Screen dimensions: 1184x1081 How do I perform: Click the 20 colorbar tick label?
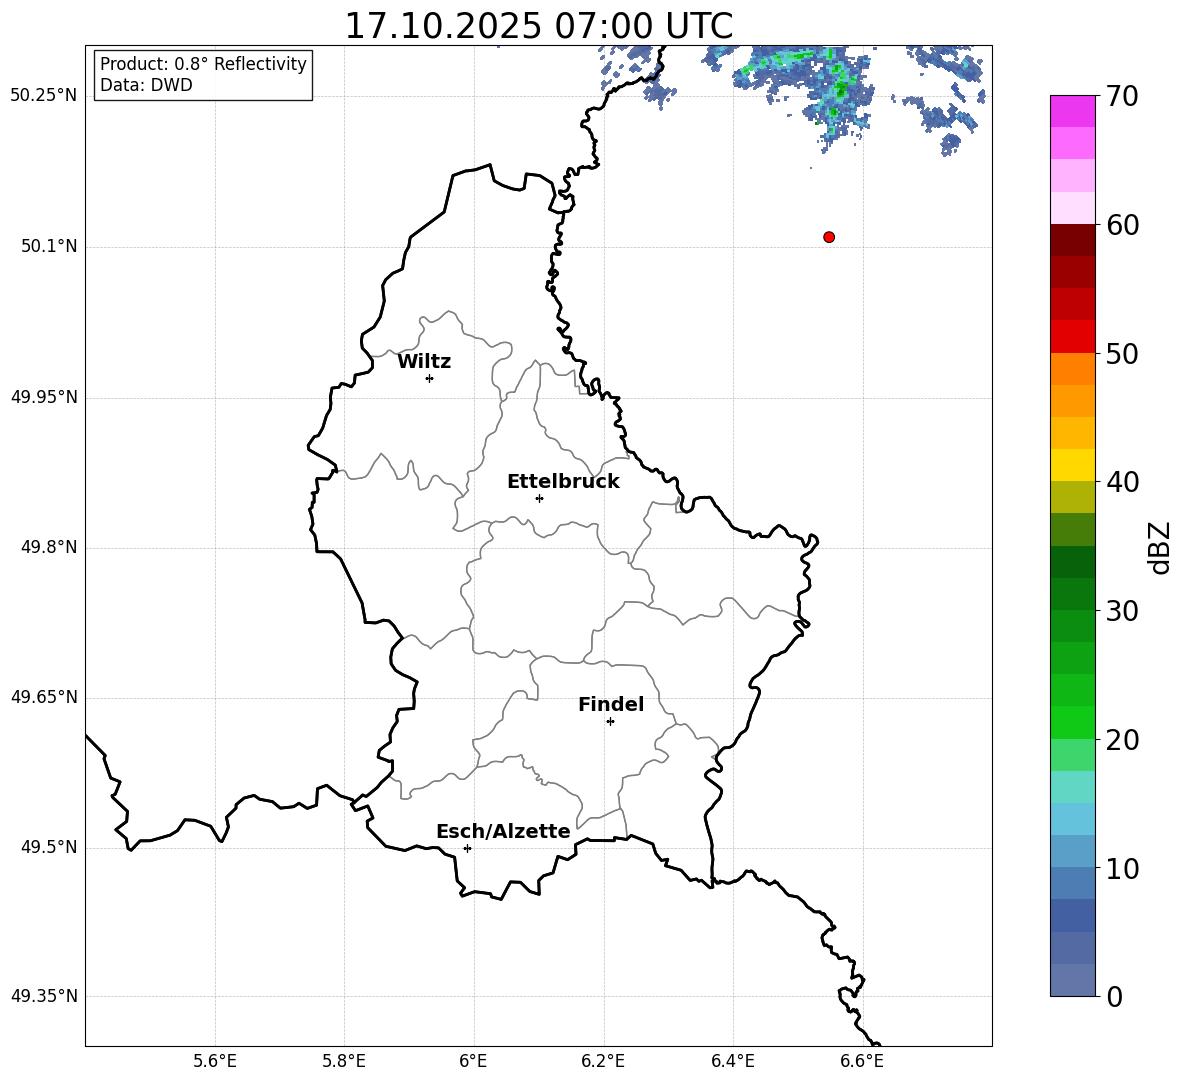click(1122, 739)
